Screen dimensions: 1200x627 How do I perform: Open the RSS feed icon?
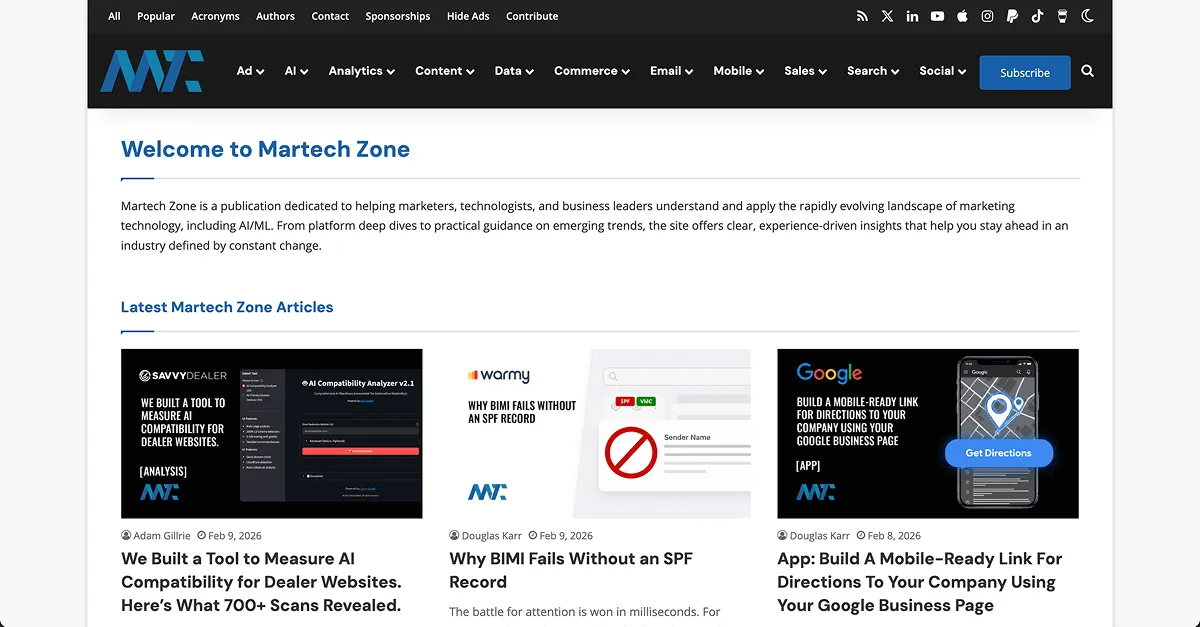(863, 16)
